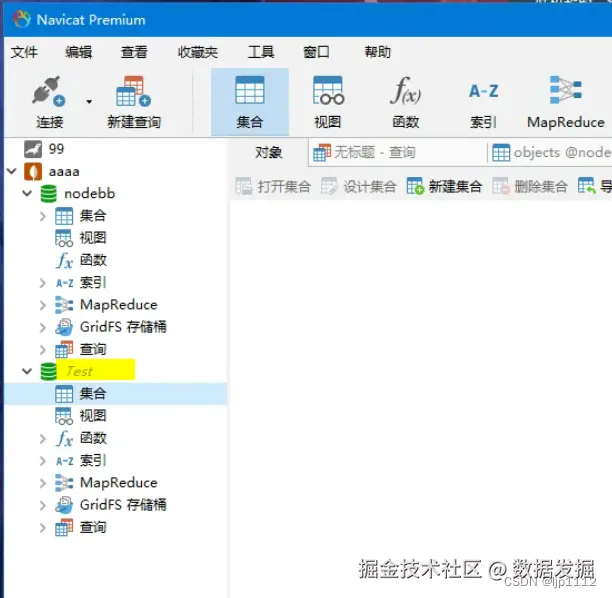
Task: Open the 编辑 menu
Action: click(x=78, y=52)
